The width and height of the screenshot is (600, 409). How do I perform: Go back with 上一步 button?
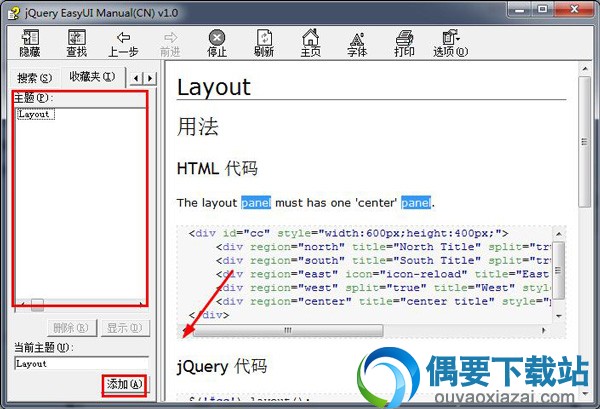[x=123, y=43]
